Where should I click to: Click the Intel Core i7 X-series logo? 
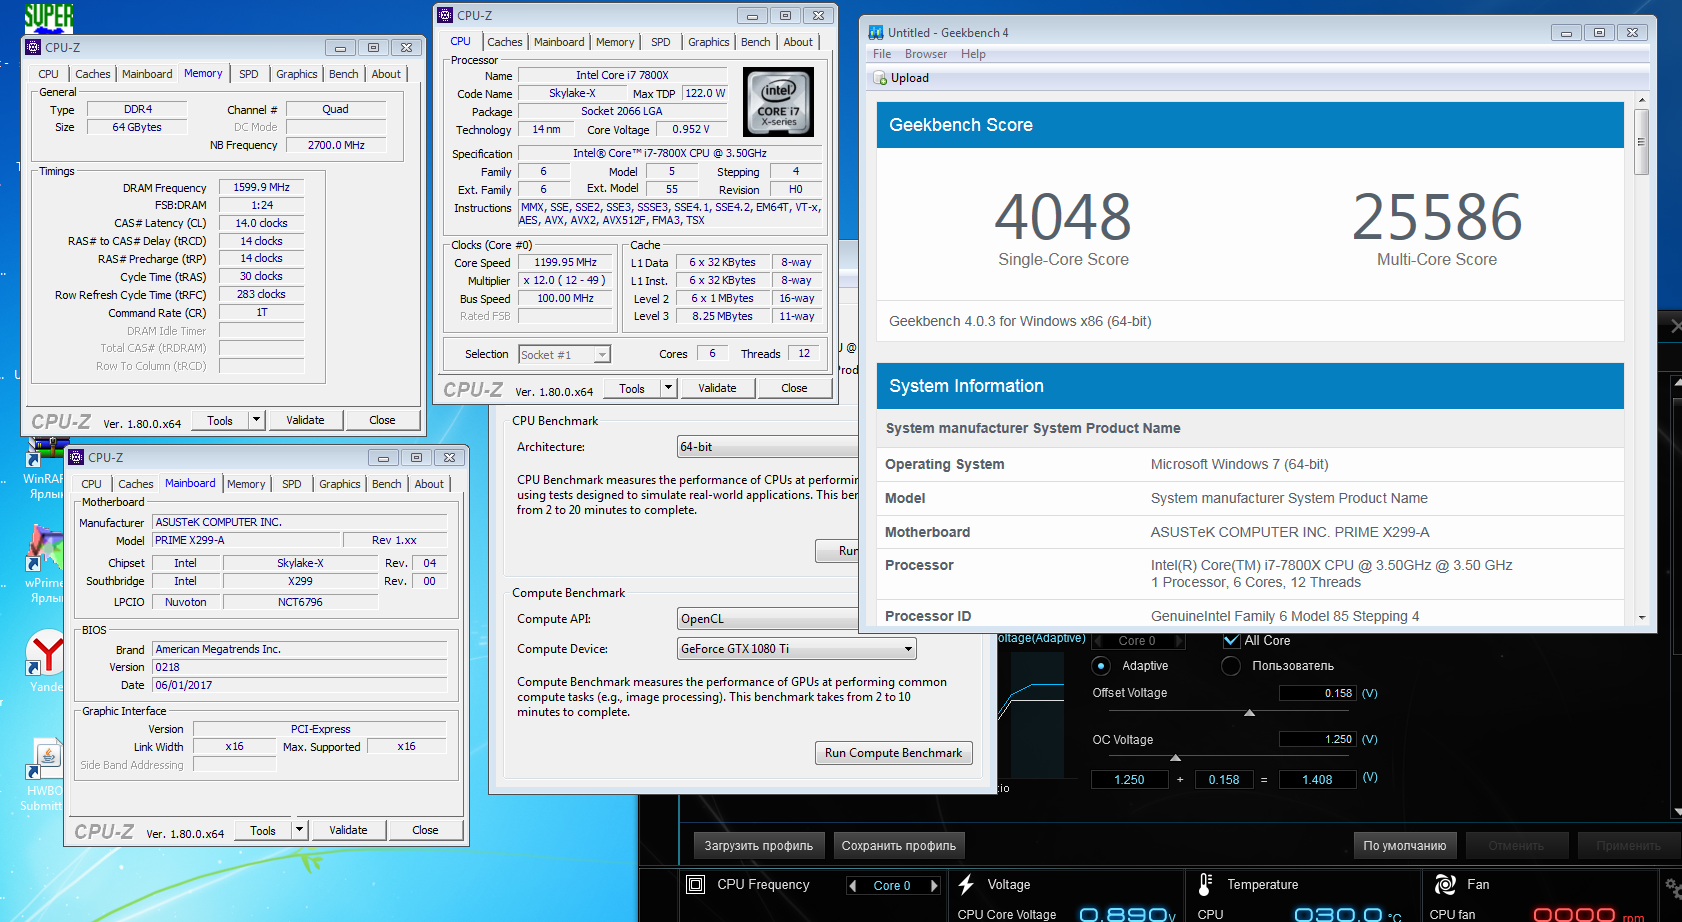pos(778,102)
